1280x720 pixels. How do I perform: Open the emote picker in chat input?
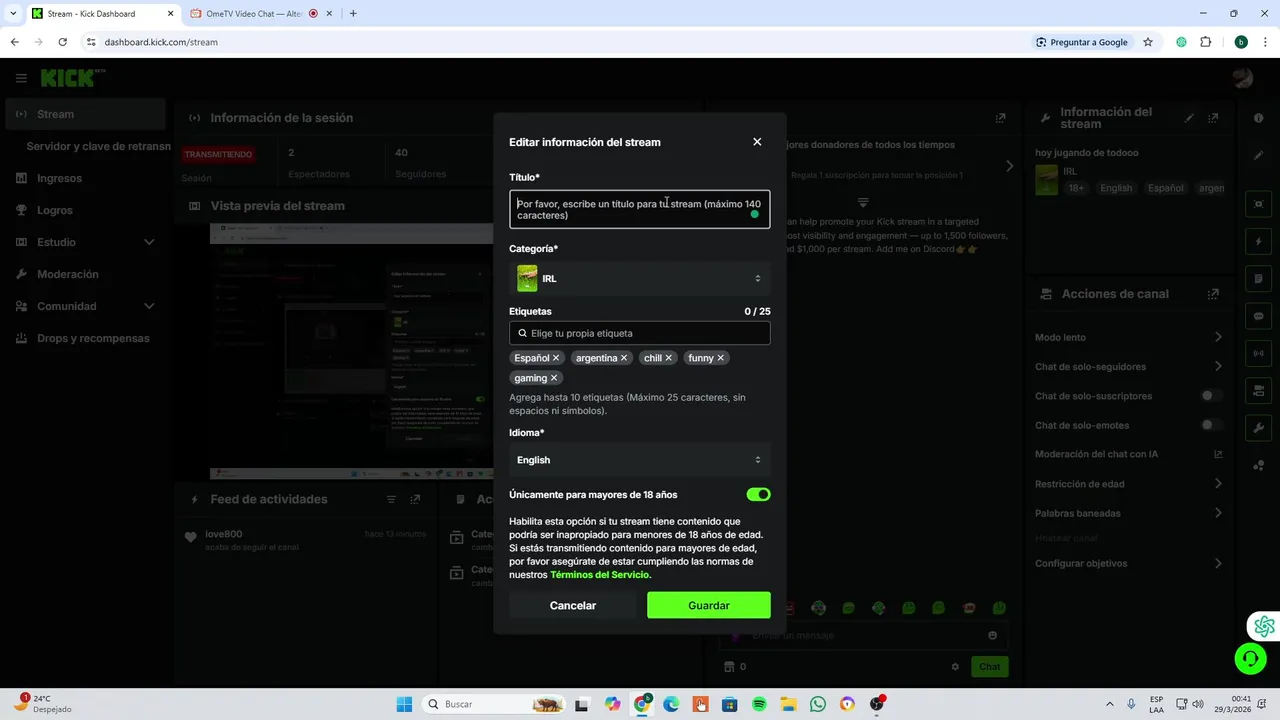[x=992, y=635]
